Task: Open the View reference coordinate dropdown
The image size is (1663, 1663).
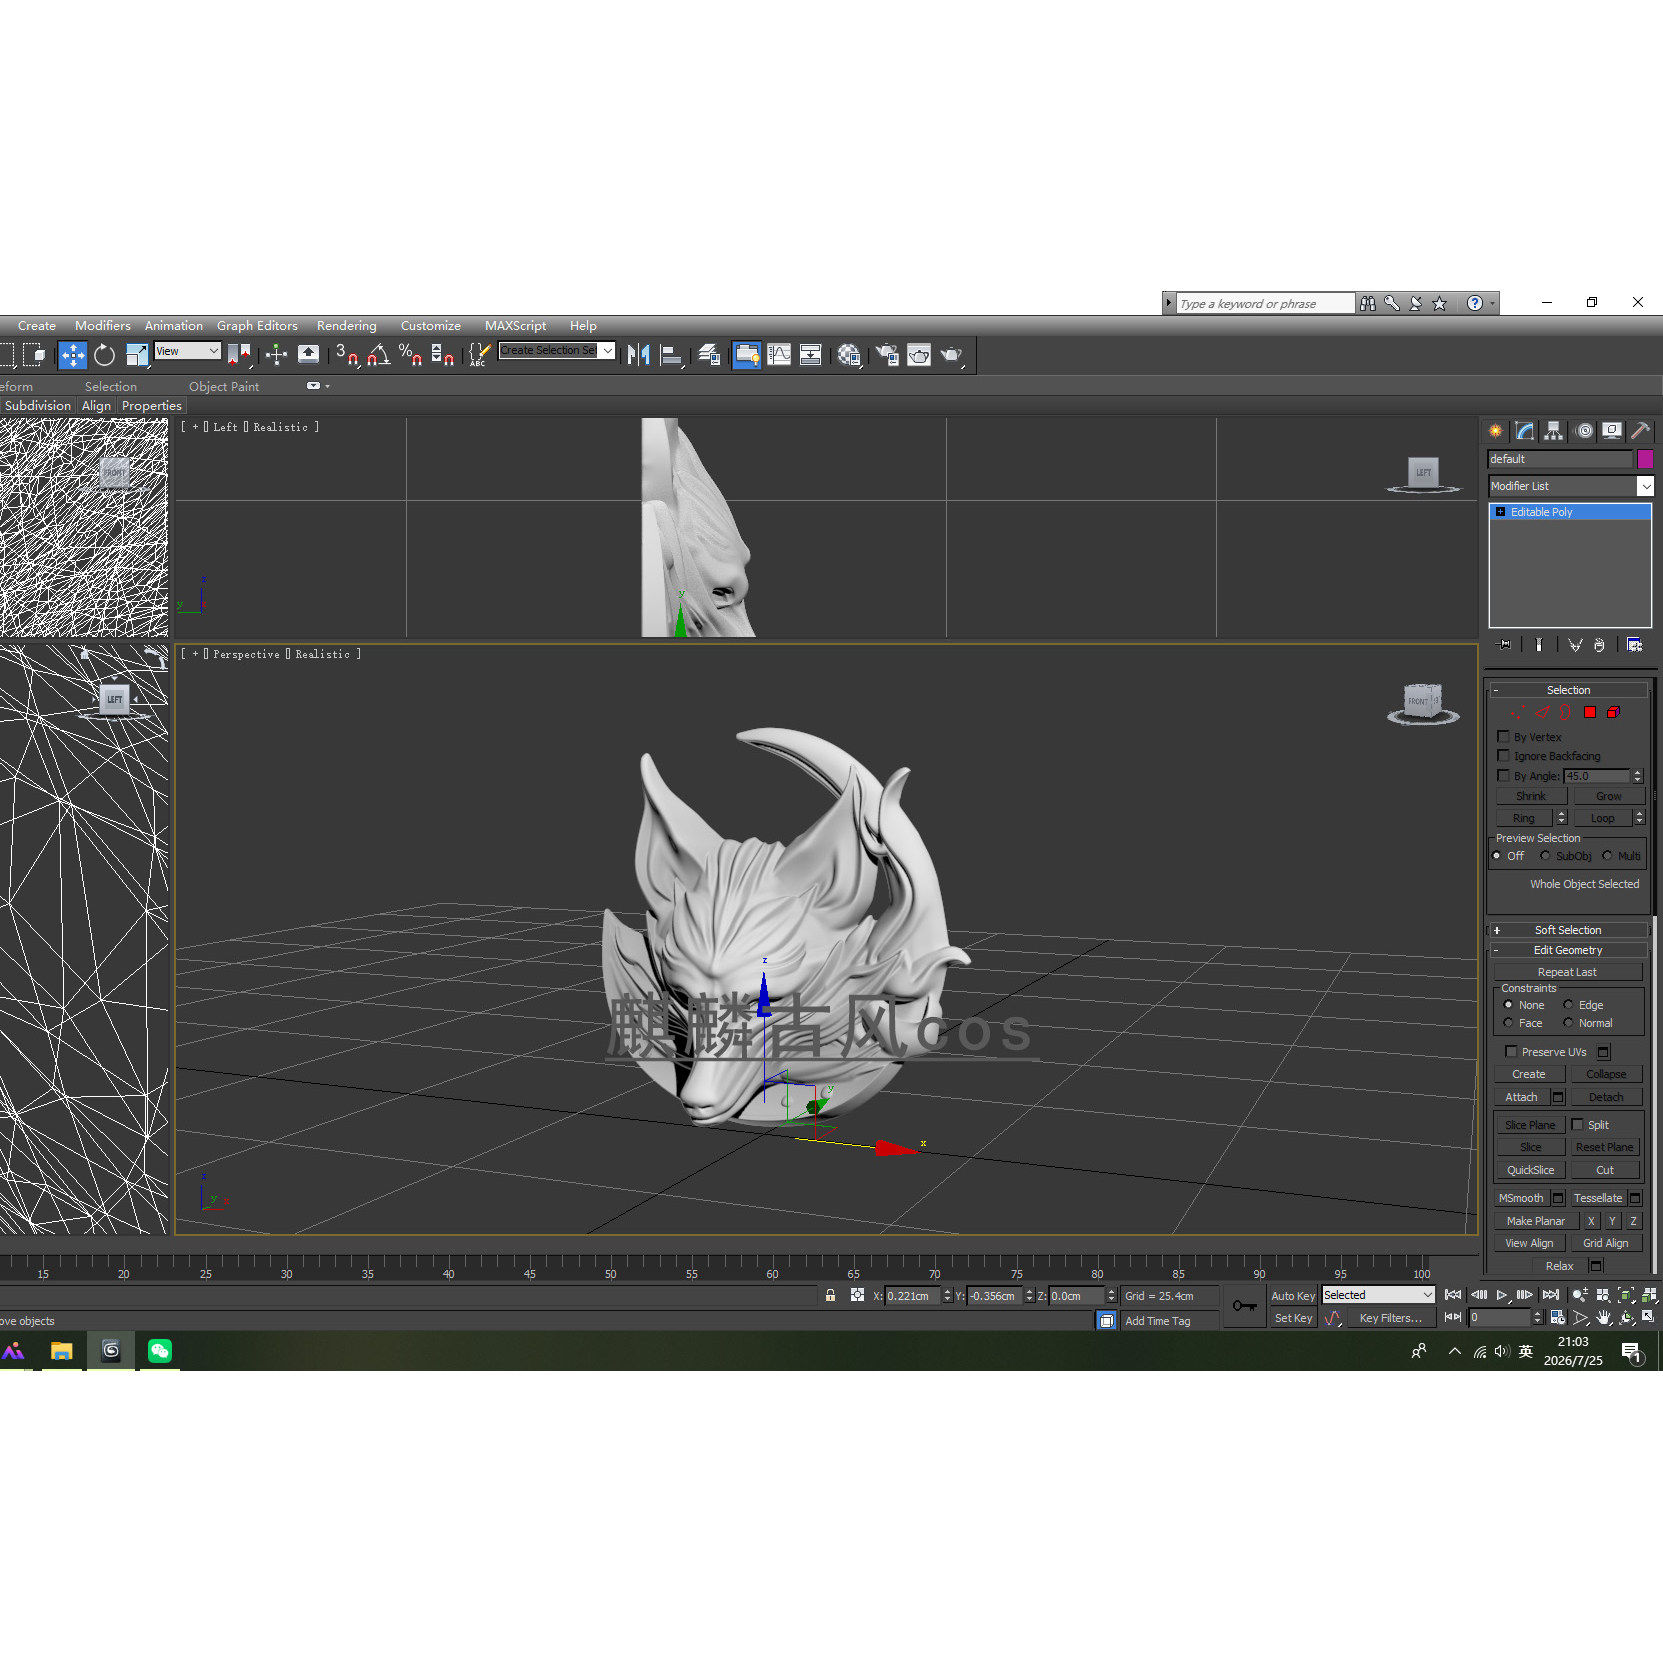Action: [187, 351]
